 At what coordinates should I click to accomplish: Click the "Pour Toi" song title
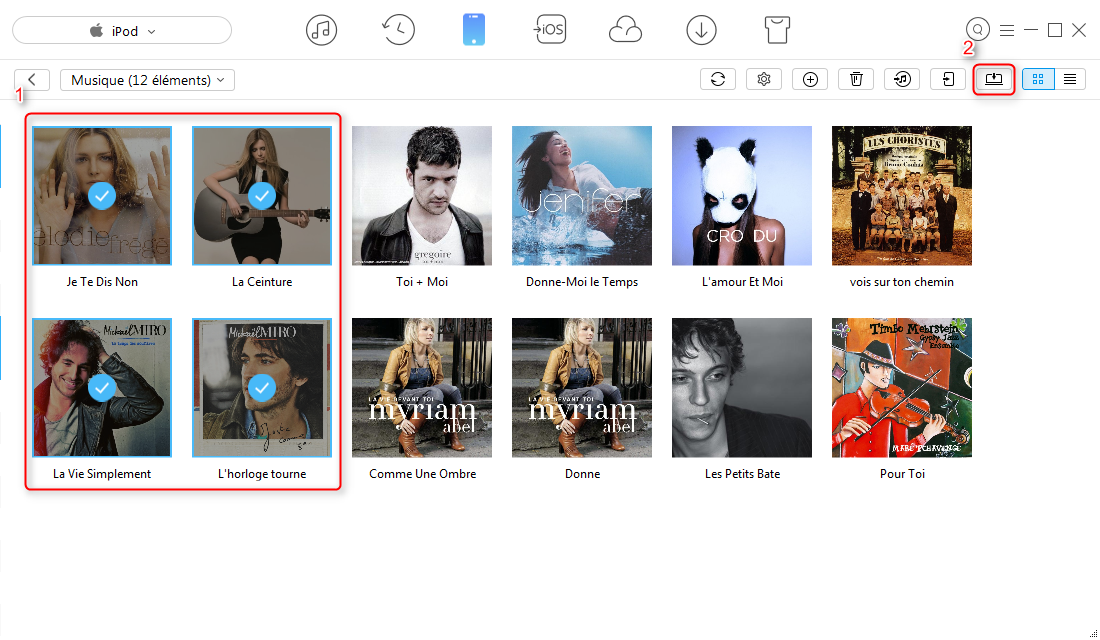pos(902,474)
